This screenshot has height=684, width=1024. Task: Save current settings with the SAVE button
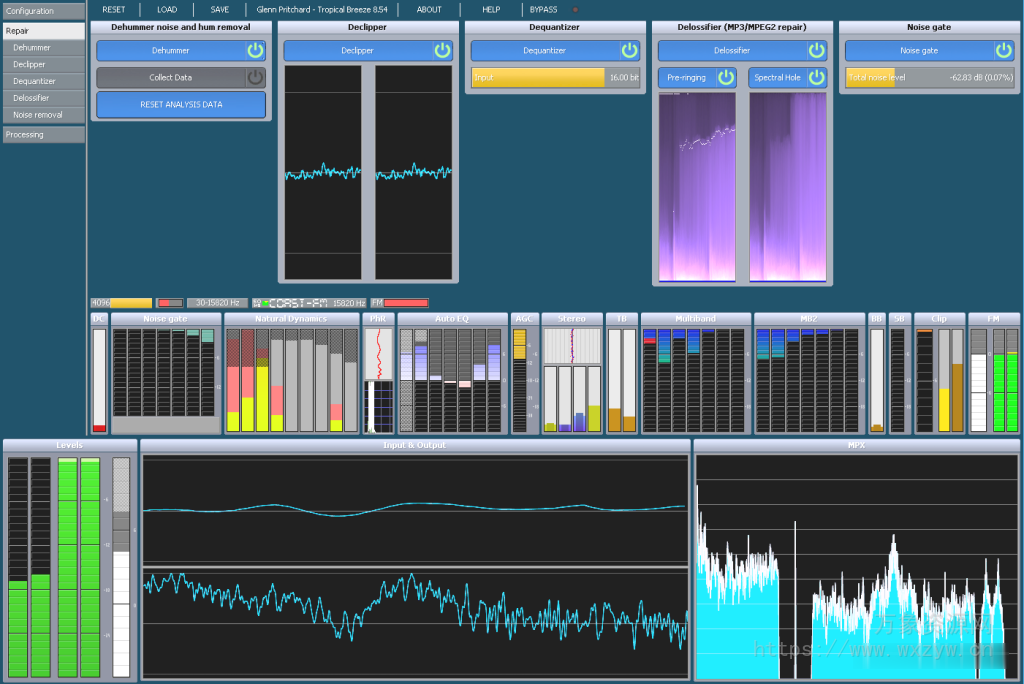point(219,9)
